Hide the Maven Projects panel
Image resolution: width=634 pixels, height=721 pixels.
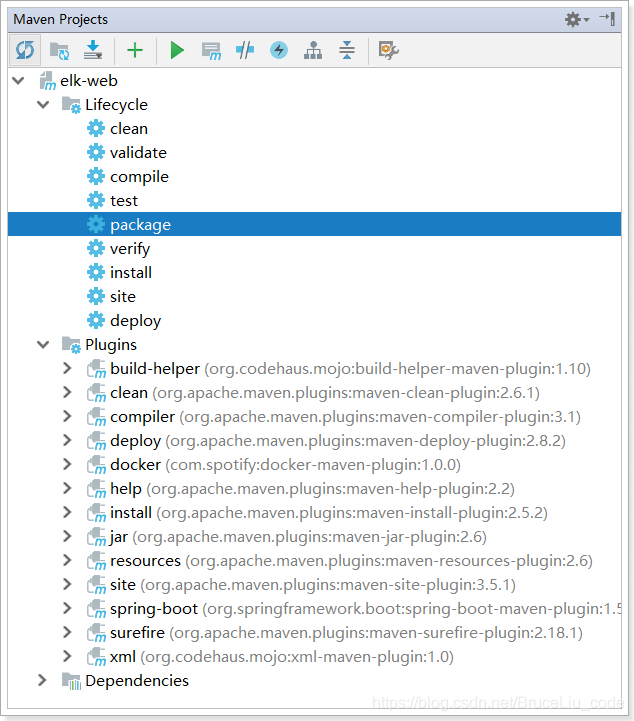[607, 19]
